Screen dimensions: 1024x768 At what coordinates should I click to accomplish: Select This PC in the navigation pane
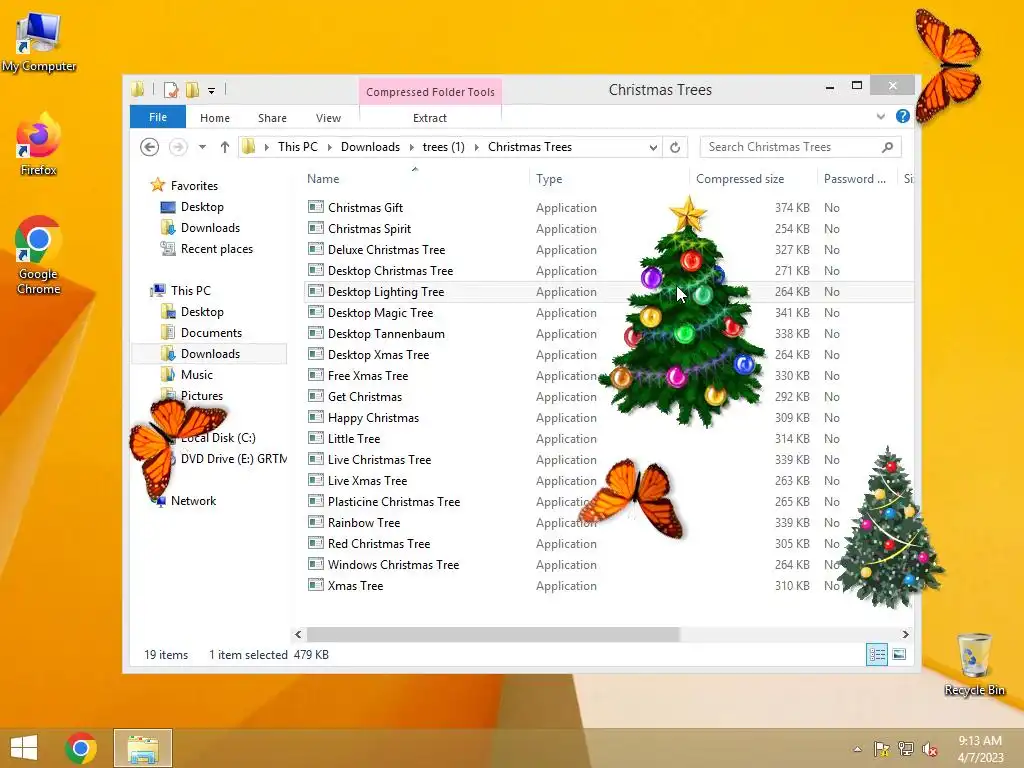191,291
